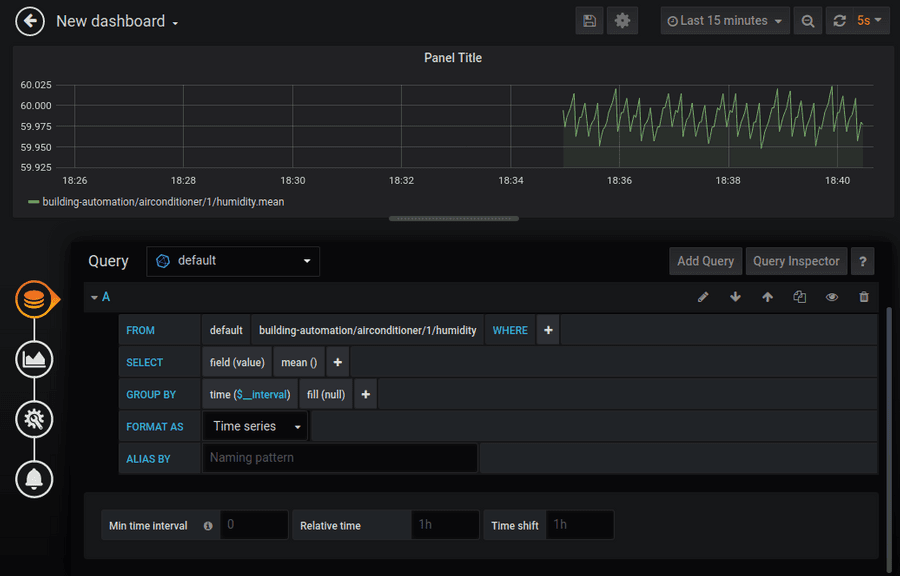Zoom out the time range
Viewport: 900px width, 576px height.
(x=808, y=21)
